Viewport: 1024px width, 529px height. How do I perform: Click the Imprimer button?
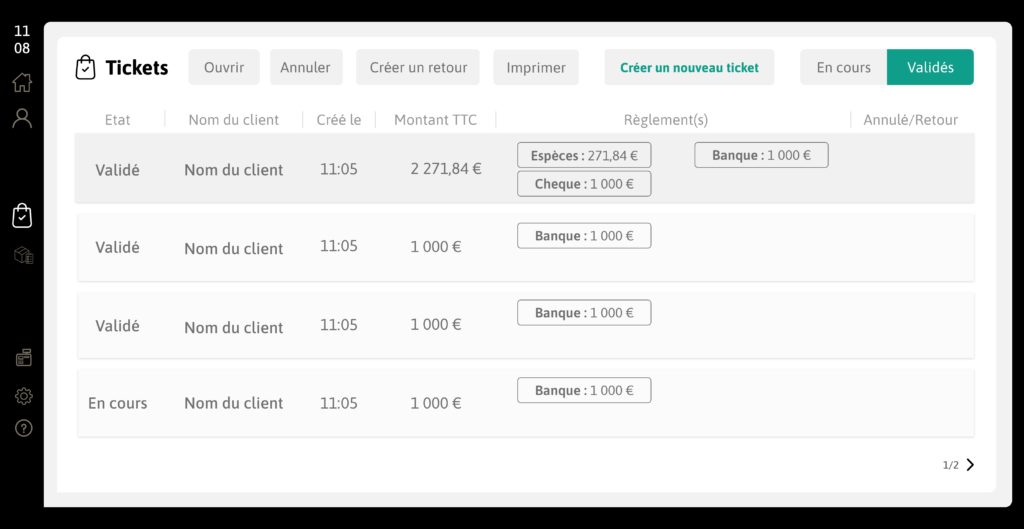(x=536, y=67)
